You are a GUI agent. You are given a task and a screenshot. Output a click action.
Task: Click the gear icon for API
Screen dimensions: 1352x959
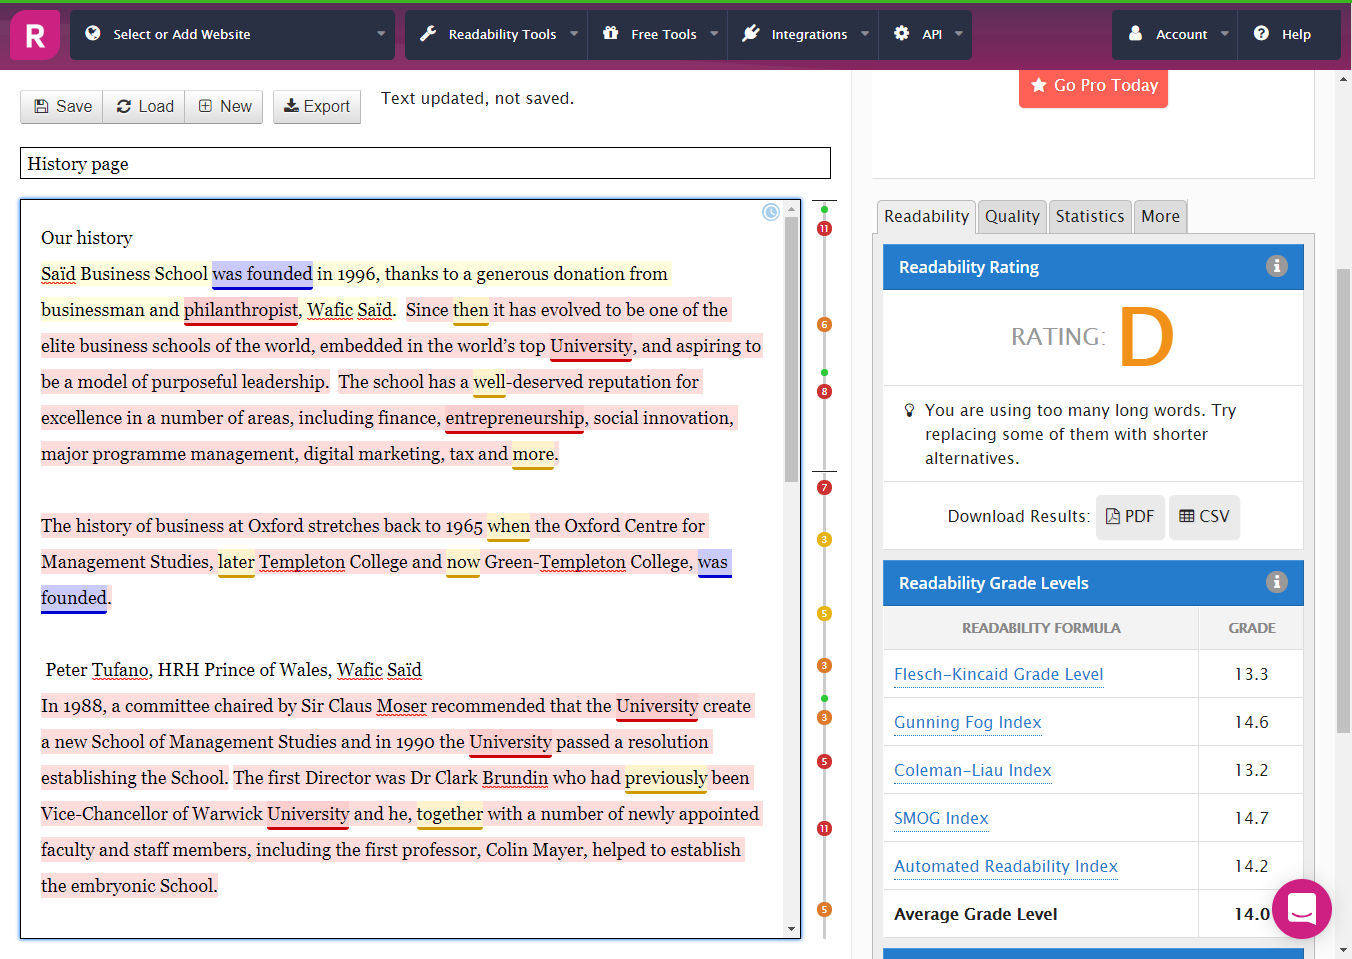[901, 33]
